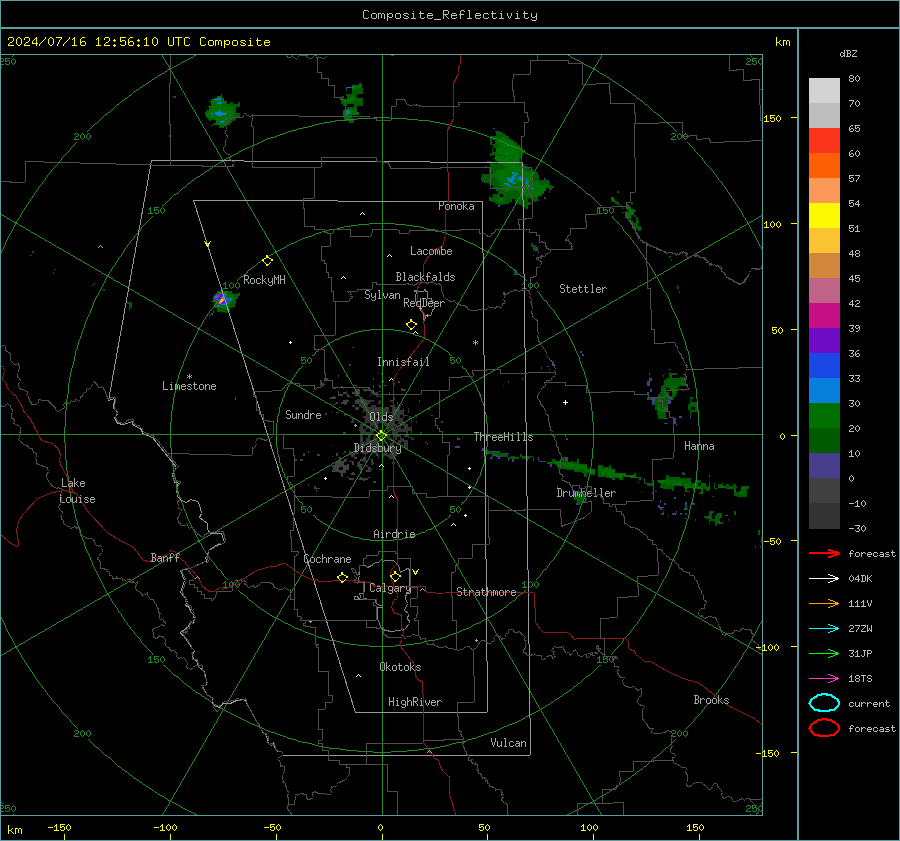Click the ThreeHills city label

503,437
